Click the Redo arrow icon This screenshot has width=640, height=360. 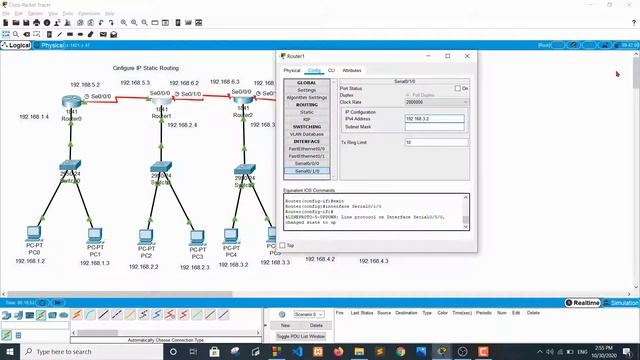tap(111, 23)
